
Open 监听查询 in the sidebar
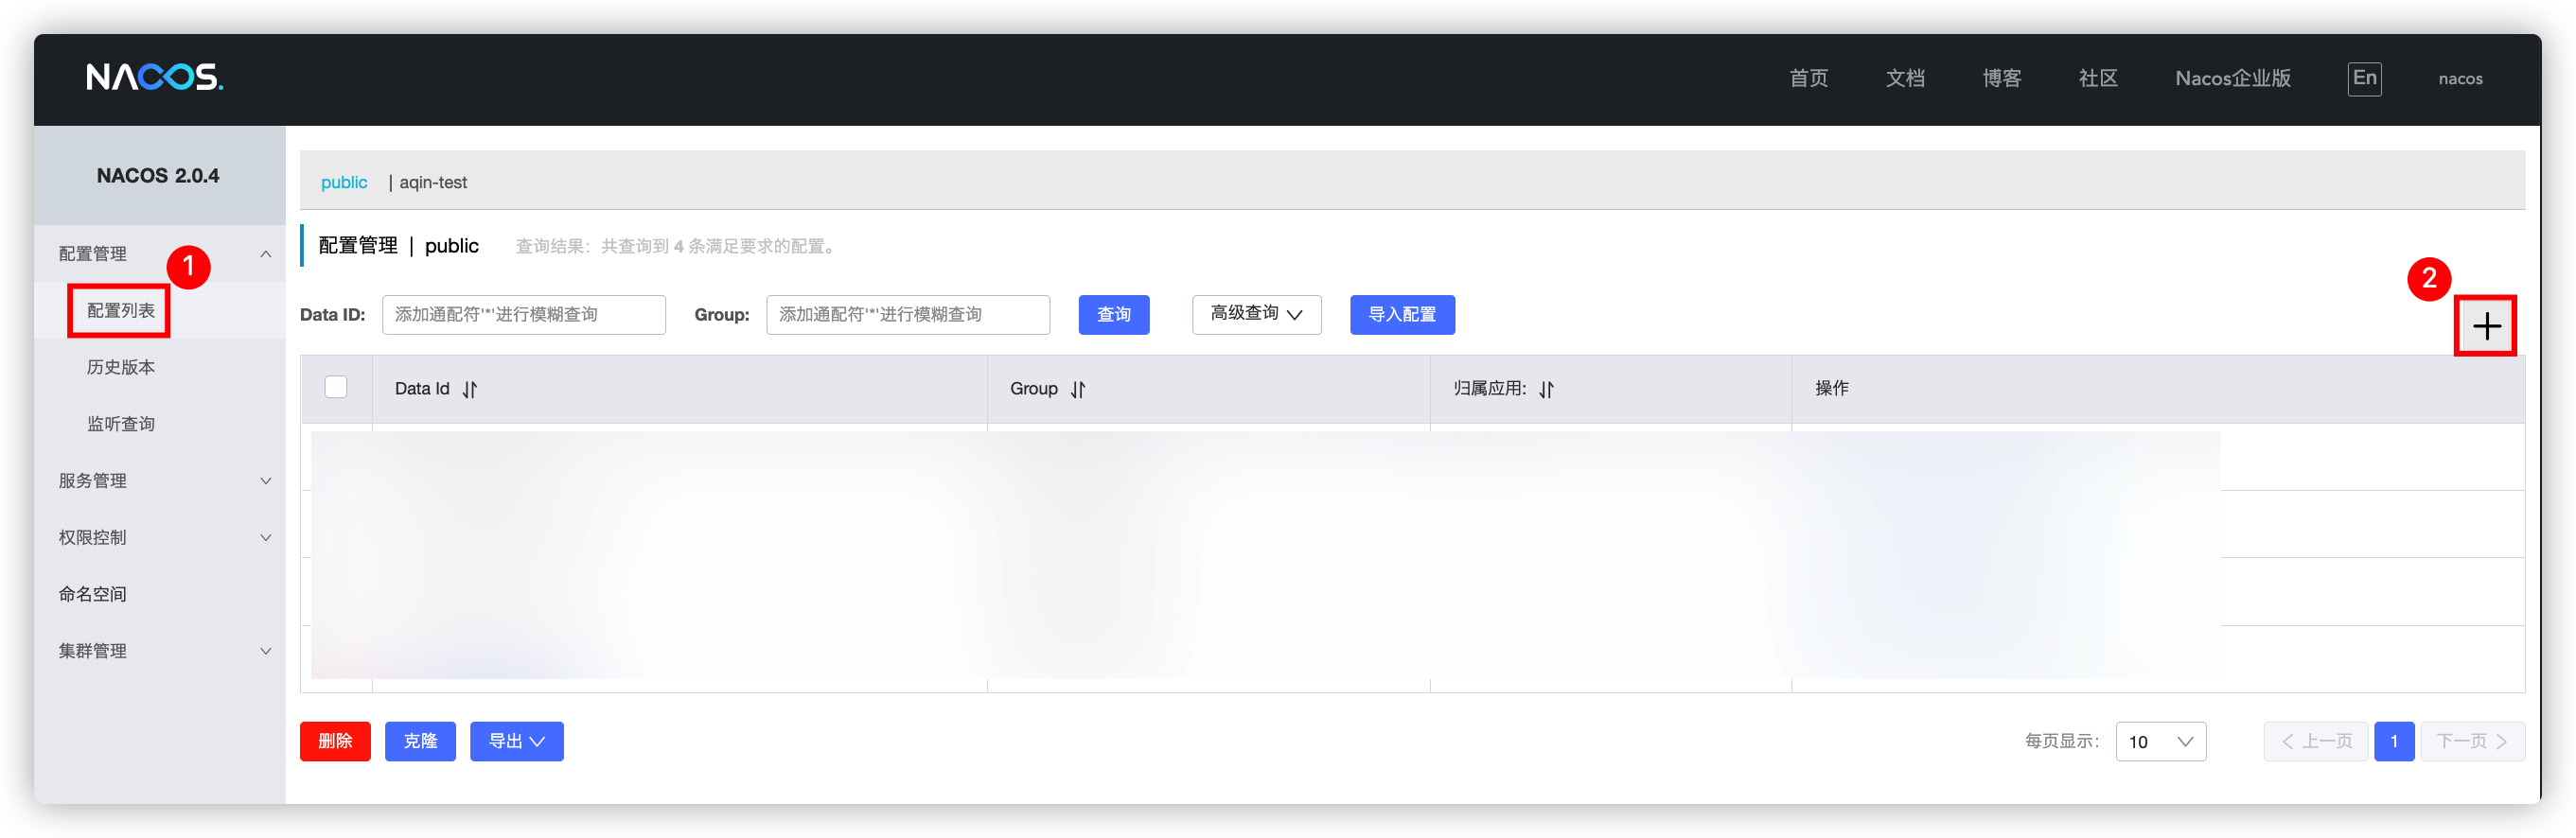click(120, 424)
